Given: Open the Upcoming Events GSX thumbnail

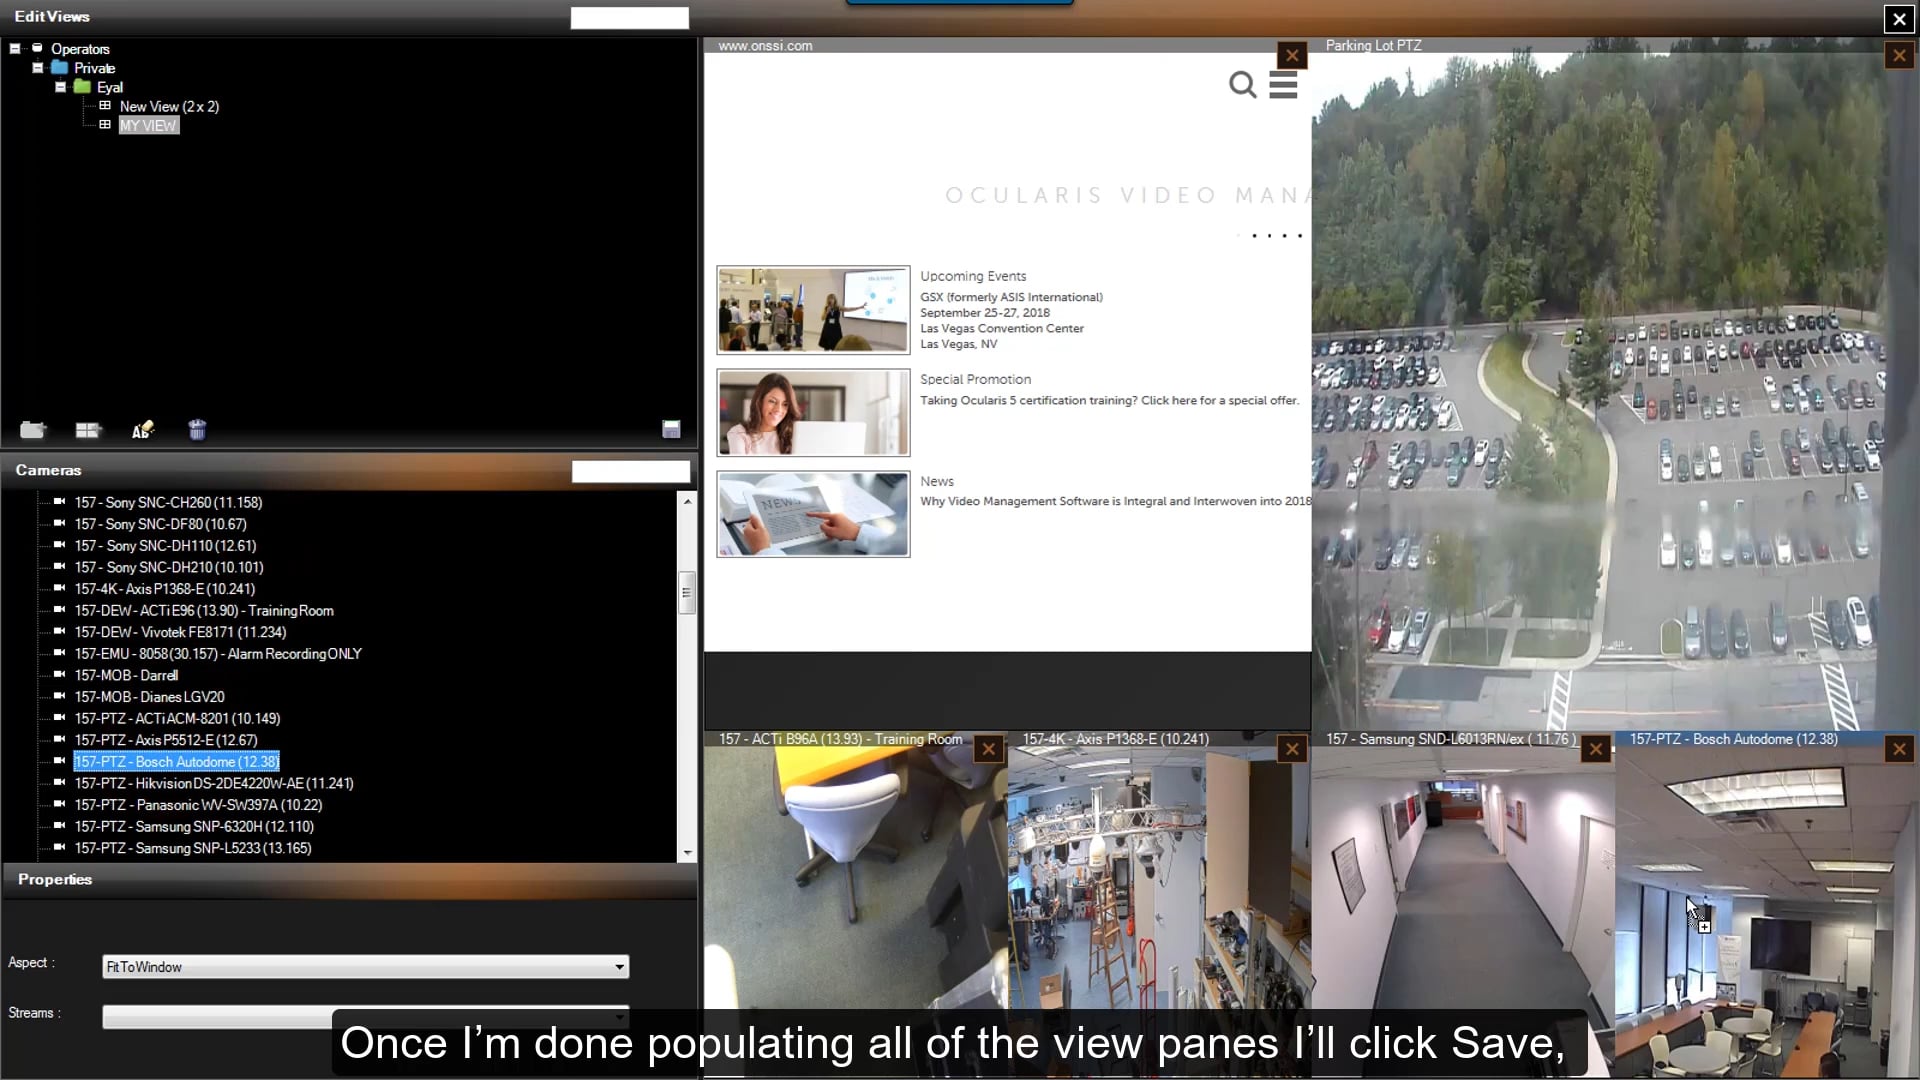Looking at the screenshot, I should point(812,310).
